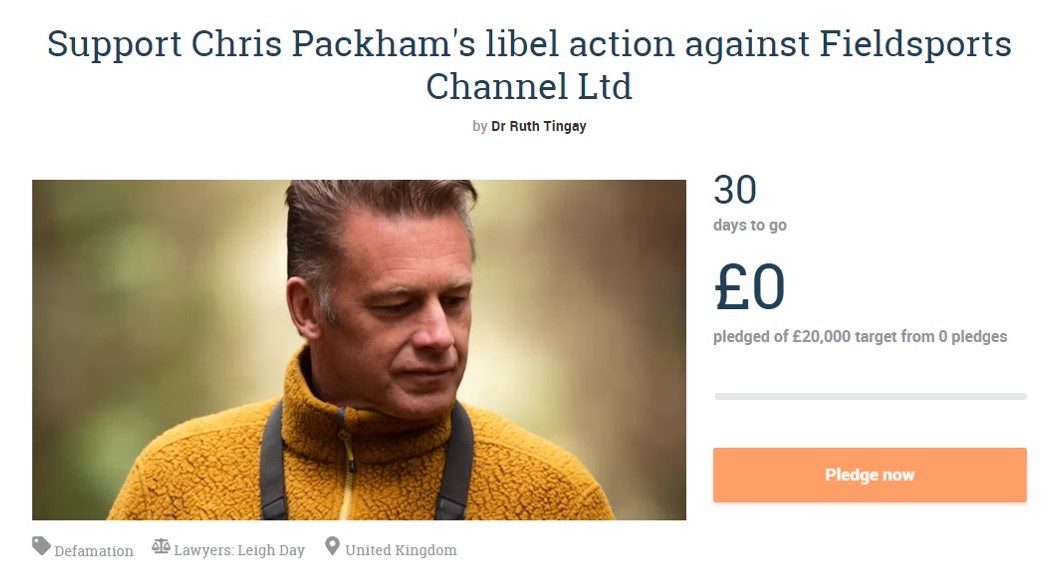Click 'Channel Ltd' in the heading

[529, 86]
